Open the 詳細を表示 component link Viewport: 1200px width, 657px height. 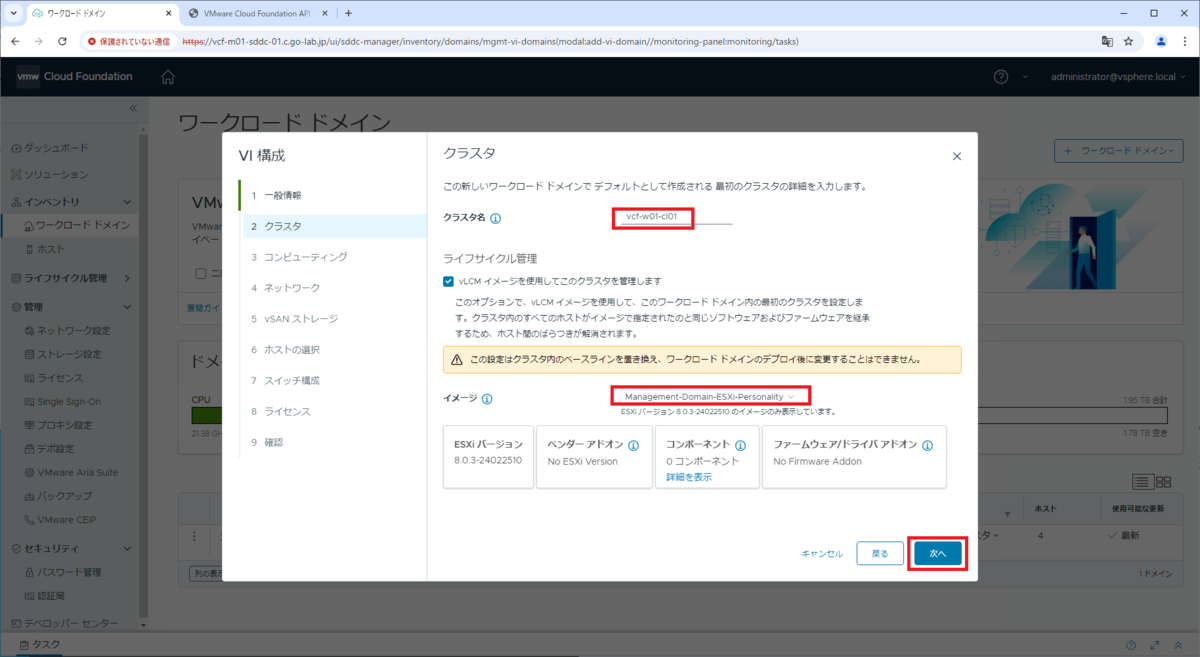click(x=689, y=478)
